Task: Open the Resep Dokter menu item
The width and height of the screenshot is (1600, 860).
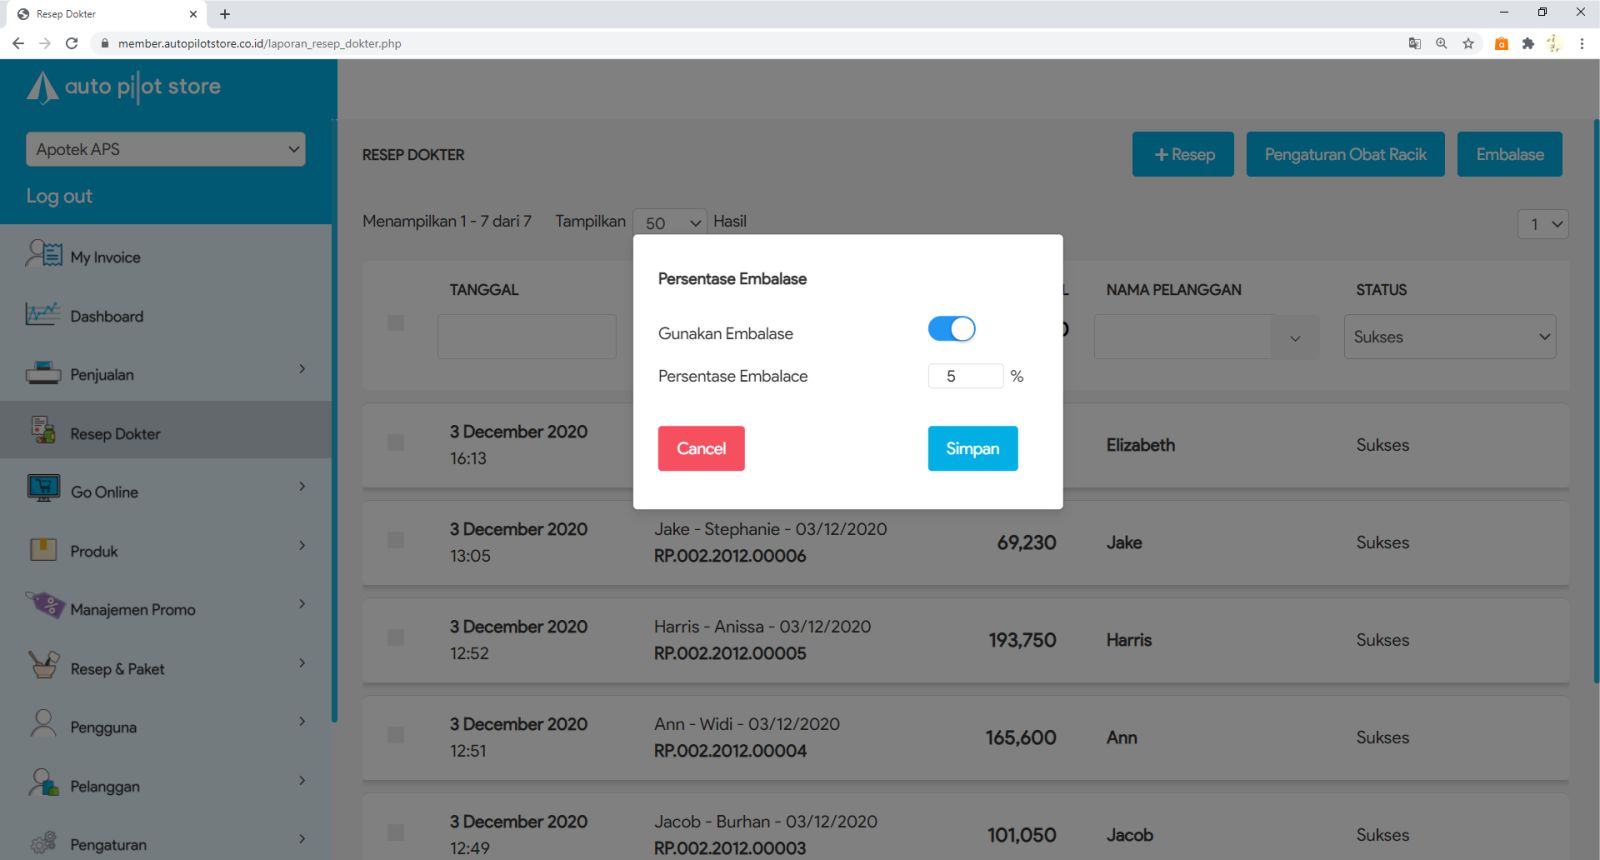Action: pyautogui.click(x=115, y=433)
